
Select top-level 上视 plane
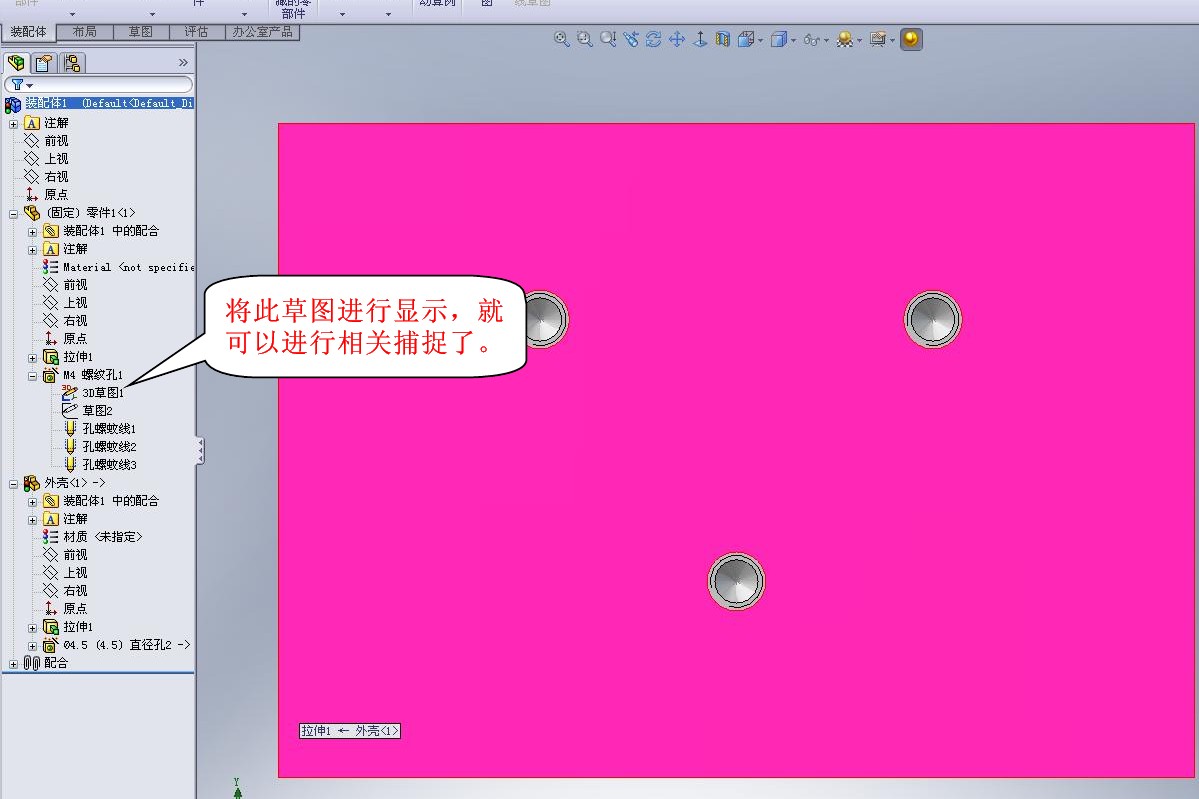pyautogui.click(x=56, y=158)
